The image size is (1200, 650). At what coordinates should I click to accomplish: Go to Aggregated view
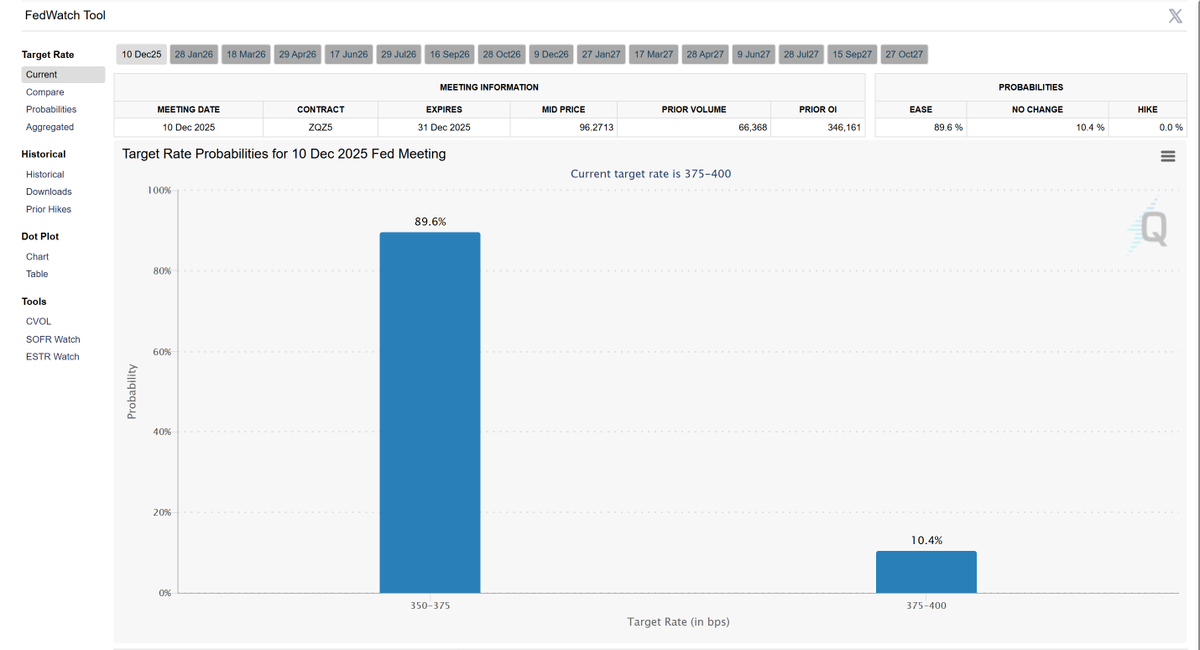pyautogui.click(x=50, y=127)
